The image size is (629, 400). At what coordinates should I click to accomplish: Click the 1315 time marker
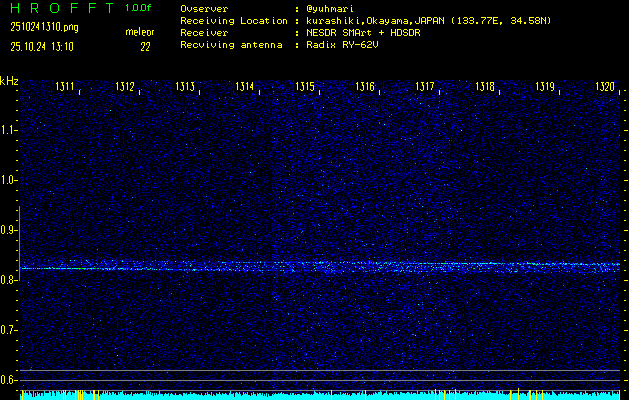(x=305, y=88)
